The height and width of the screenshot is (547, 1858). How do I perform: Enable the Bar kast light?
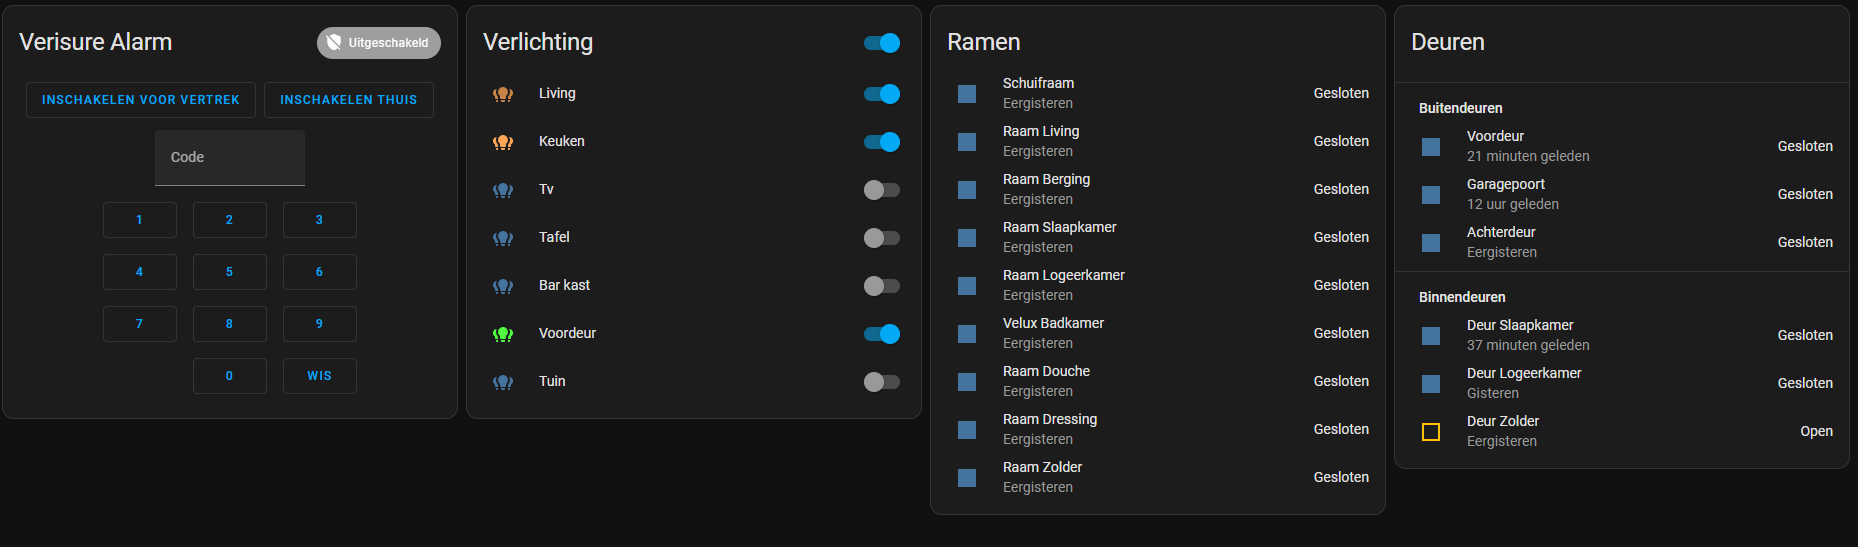[x=881, y=286]
